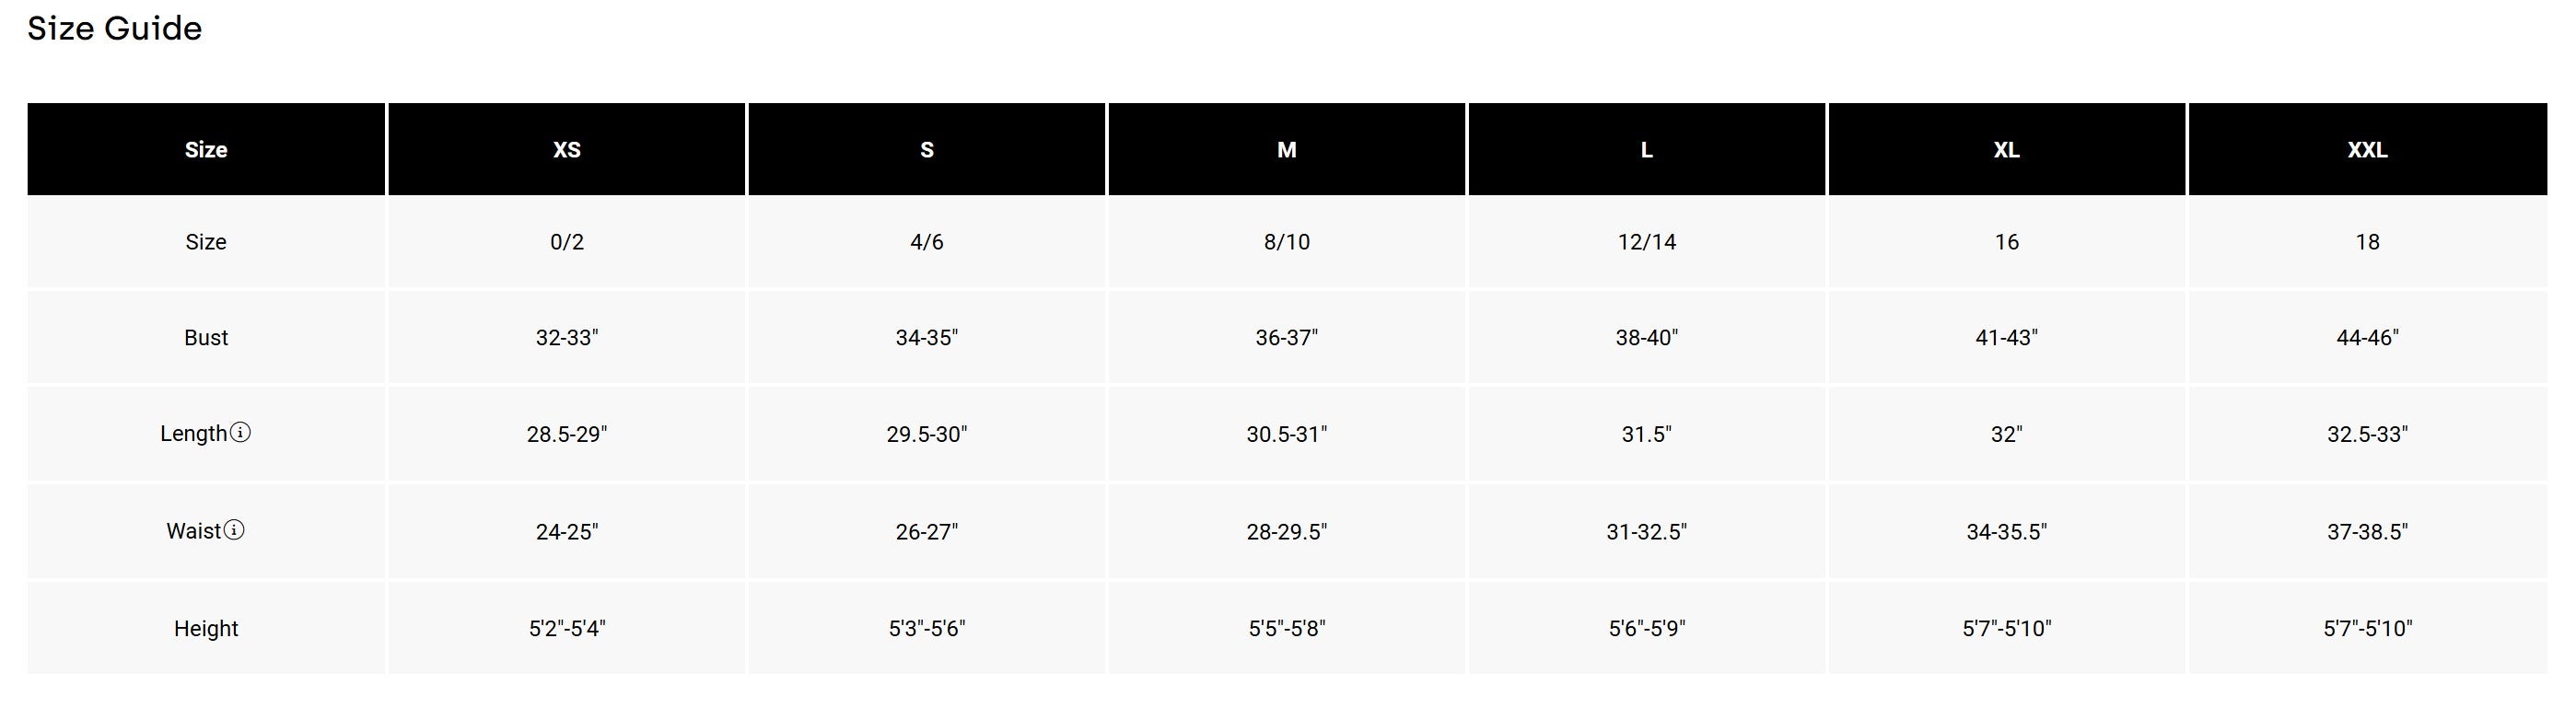
Task: Click the Bust row label
Action: pos(206,338)
